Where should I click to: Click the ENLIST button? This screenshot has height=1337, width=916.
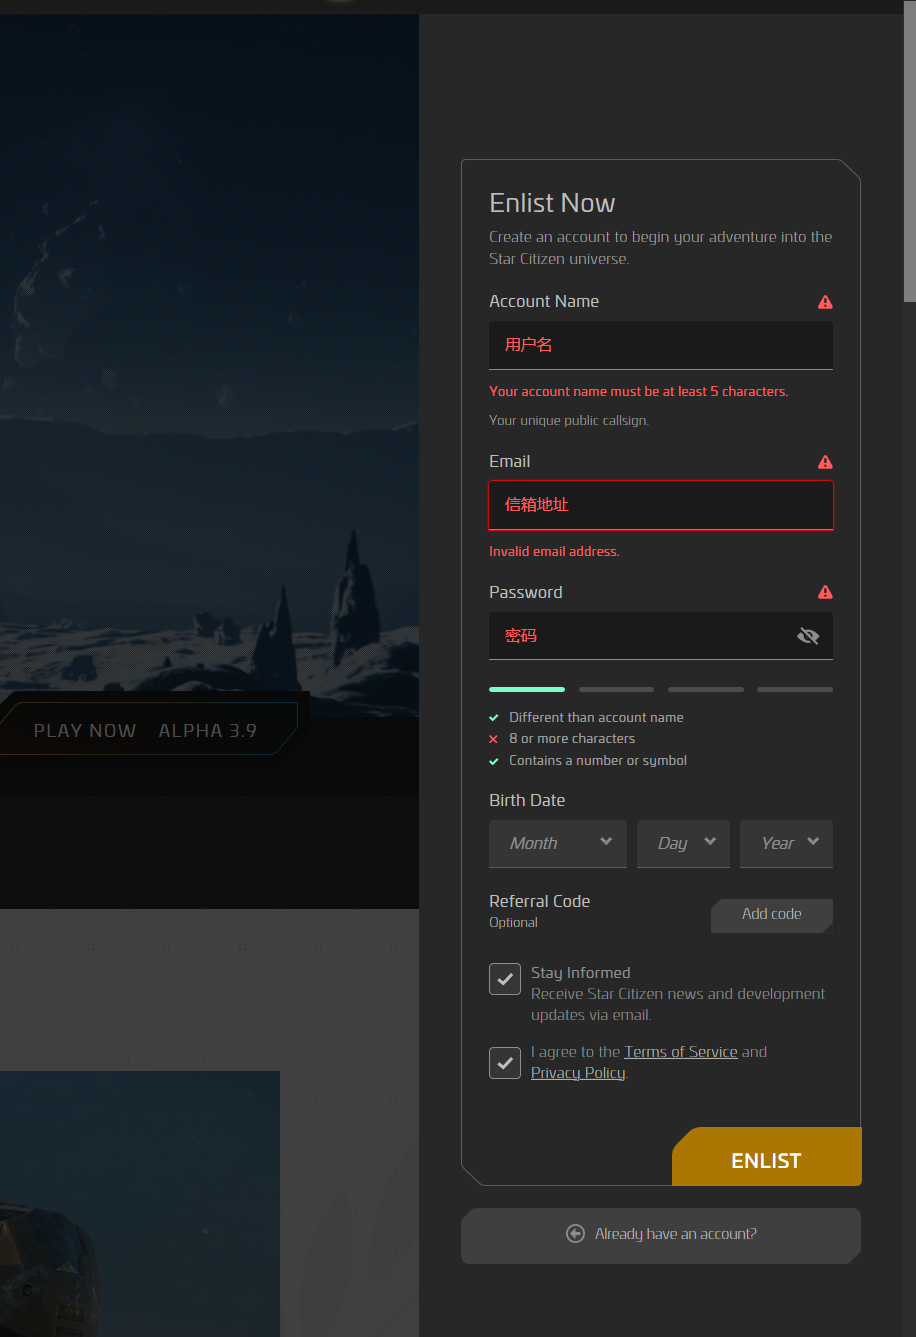coord(767,1157)
